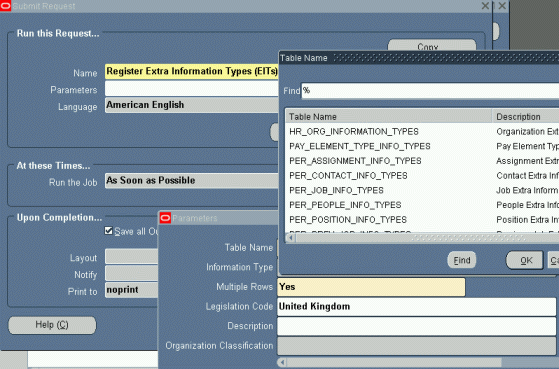Click the Help (C) button

tap(52, 325)
